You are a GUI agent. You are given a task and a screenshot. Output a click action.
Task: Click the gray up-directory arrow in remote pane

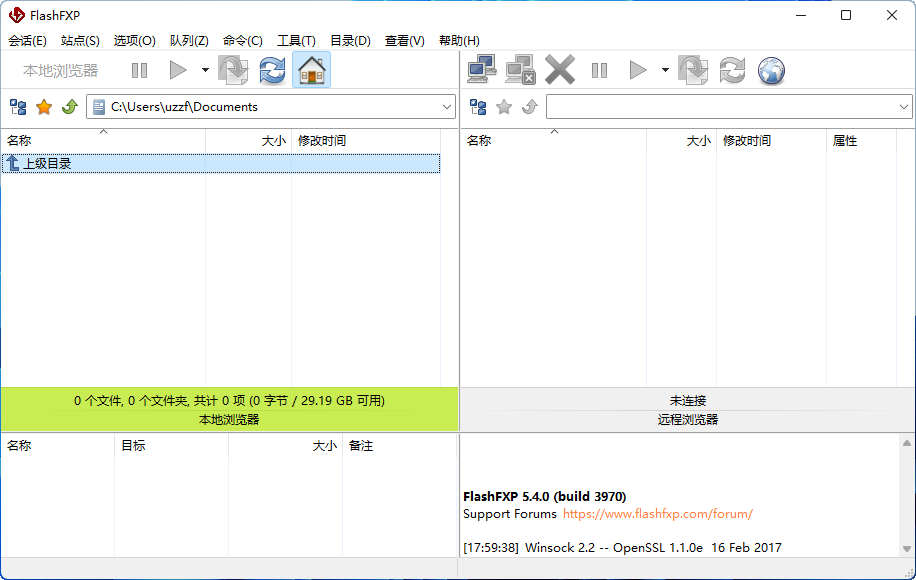(529, 107)
